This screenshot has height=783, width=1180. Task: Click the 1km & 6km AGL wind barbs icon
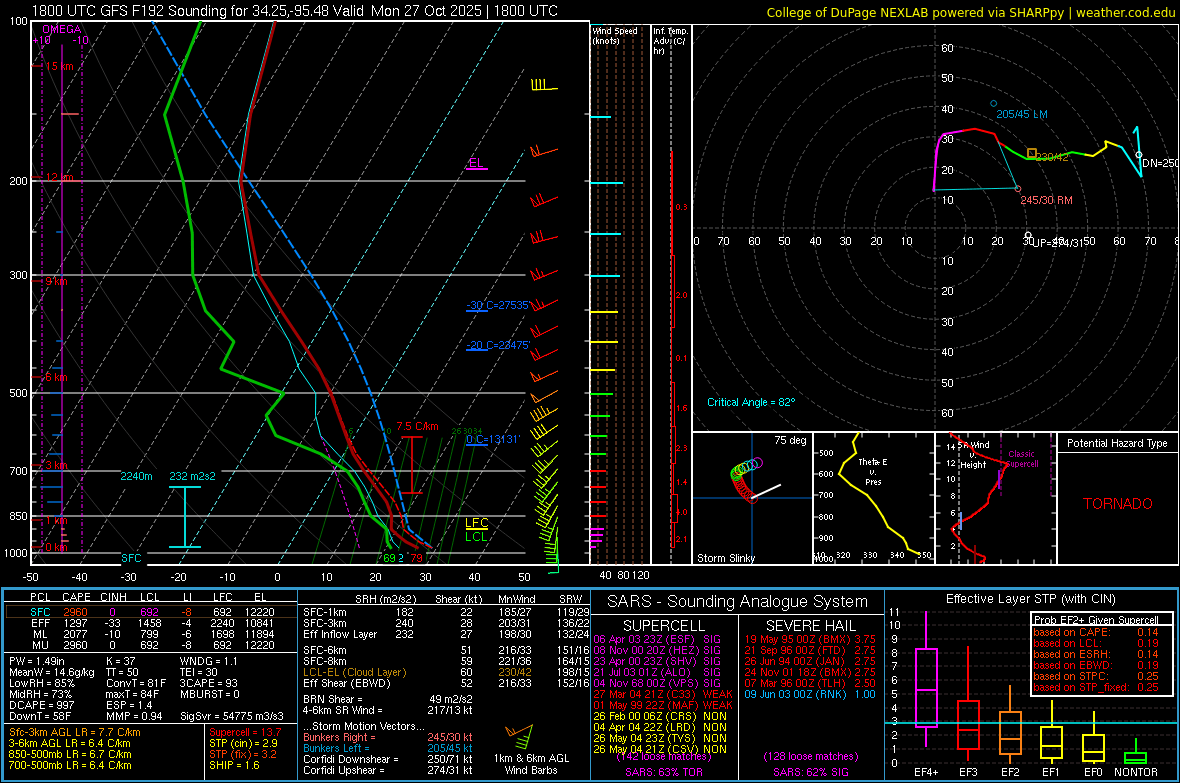click(520, 736)
